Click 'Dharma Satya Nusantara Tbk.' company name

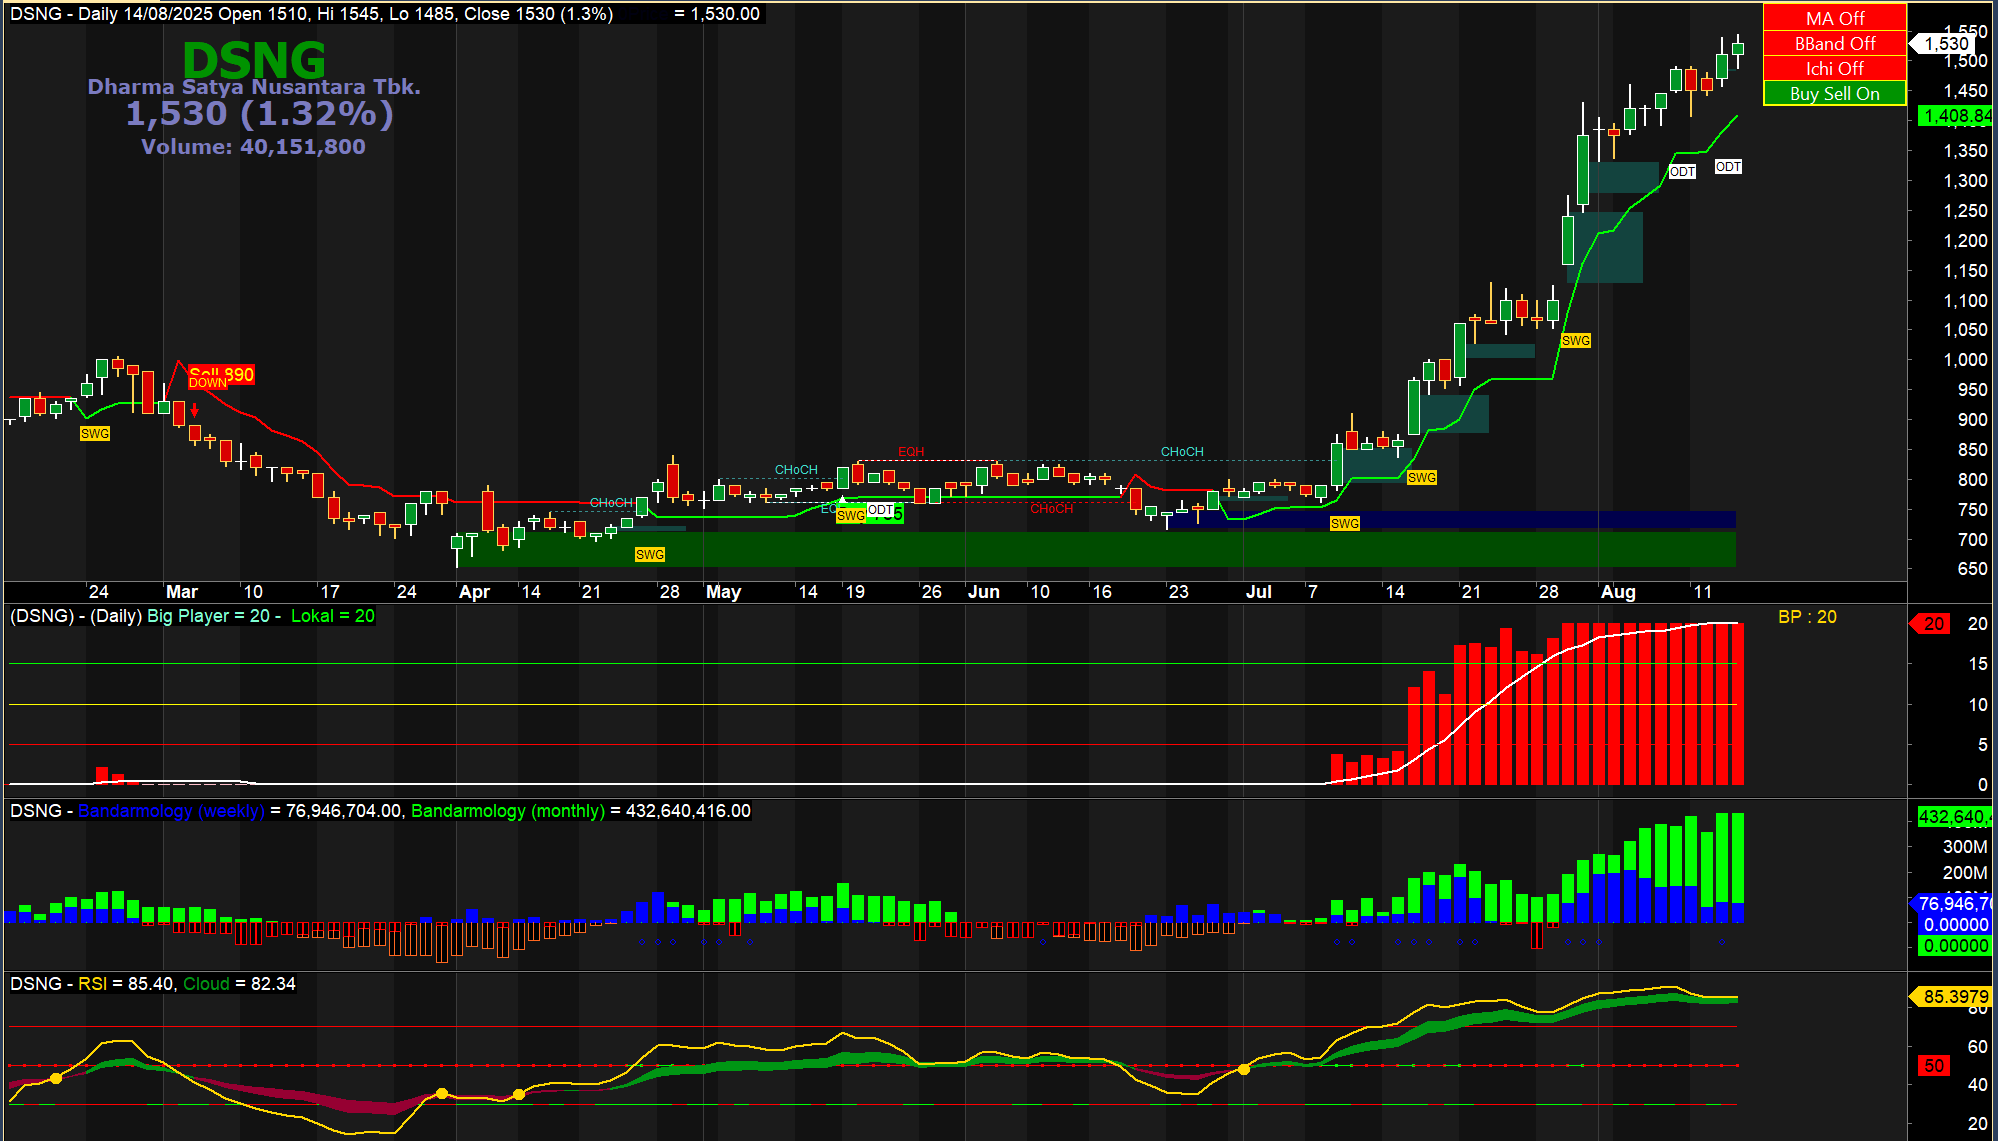tap(254, 87)
